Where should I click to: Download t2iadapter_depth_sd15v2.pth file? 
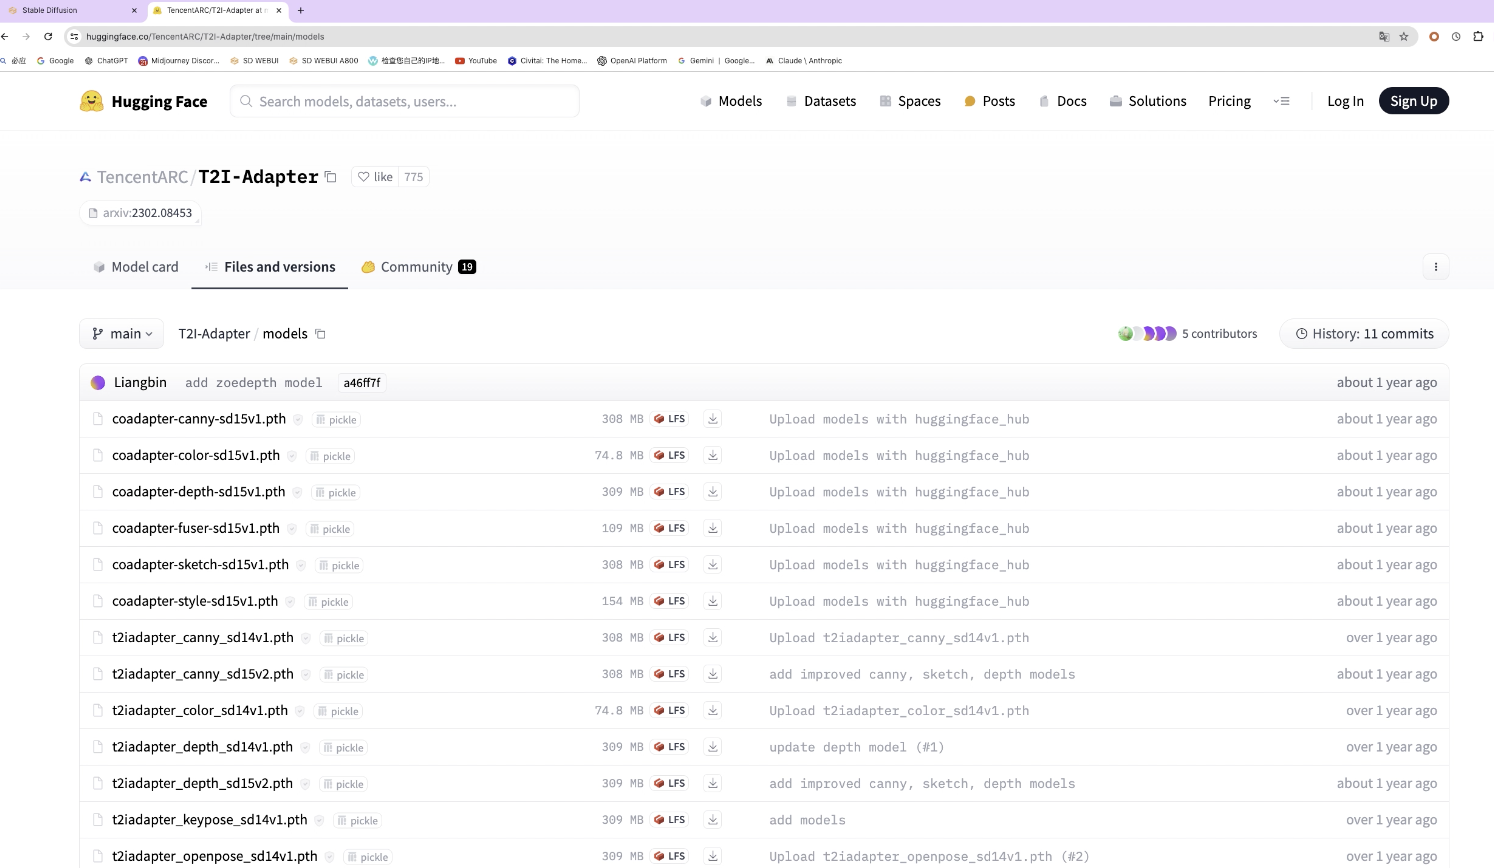coord(713,784)
